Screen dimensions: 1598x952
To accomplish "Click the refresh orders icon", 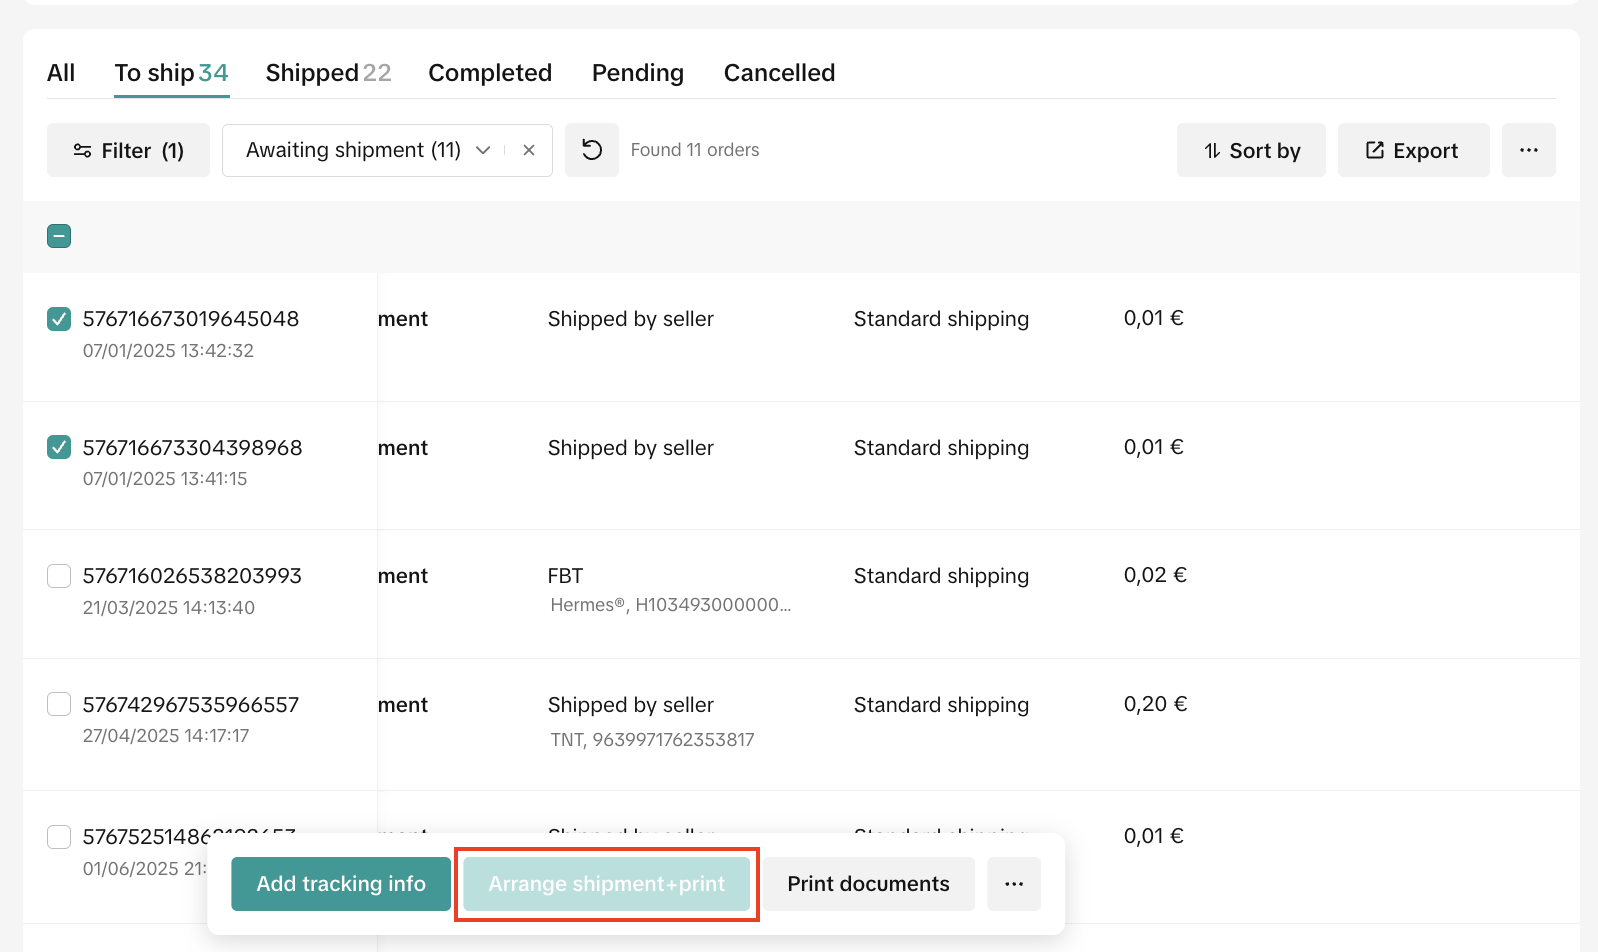I will [x=592, y=150].
